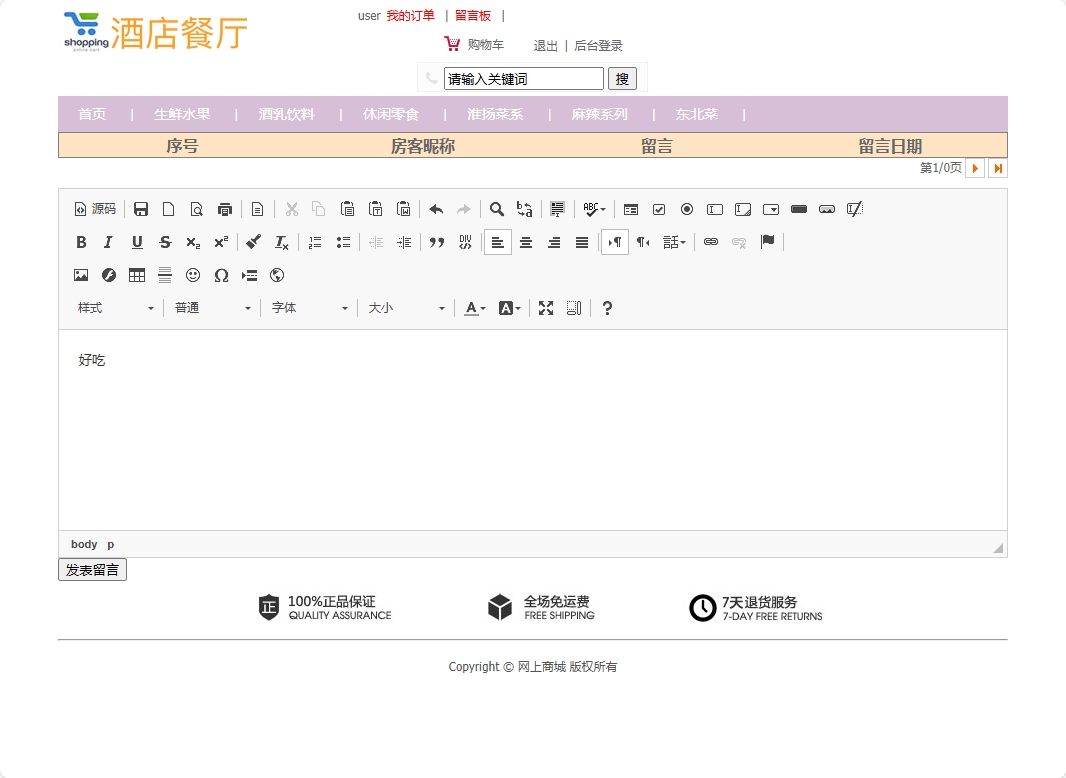Open the text color picker

click(x=473, y=307)
